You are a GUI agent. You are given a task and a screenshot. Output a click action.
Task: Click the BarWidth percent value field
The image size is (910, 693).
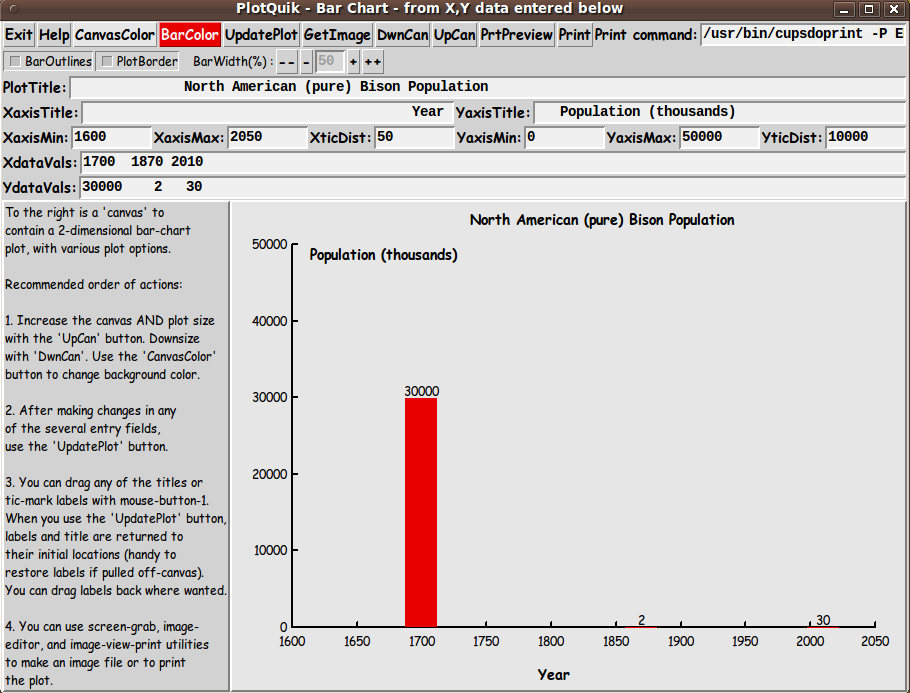click(330, 62)
